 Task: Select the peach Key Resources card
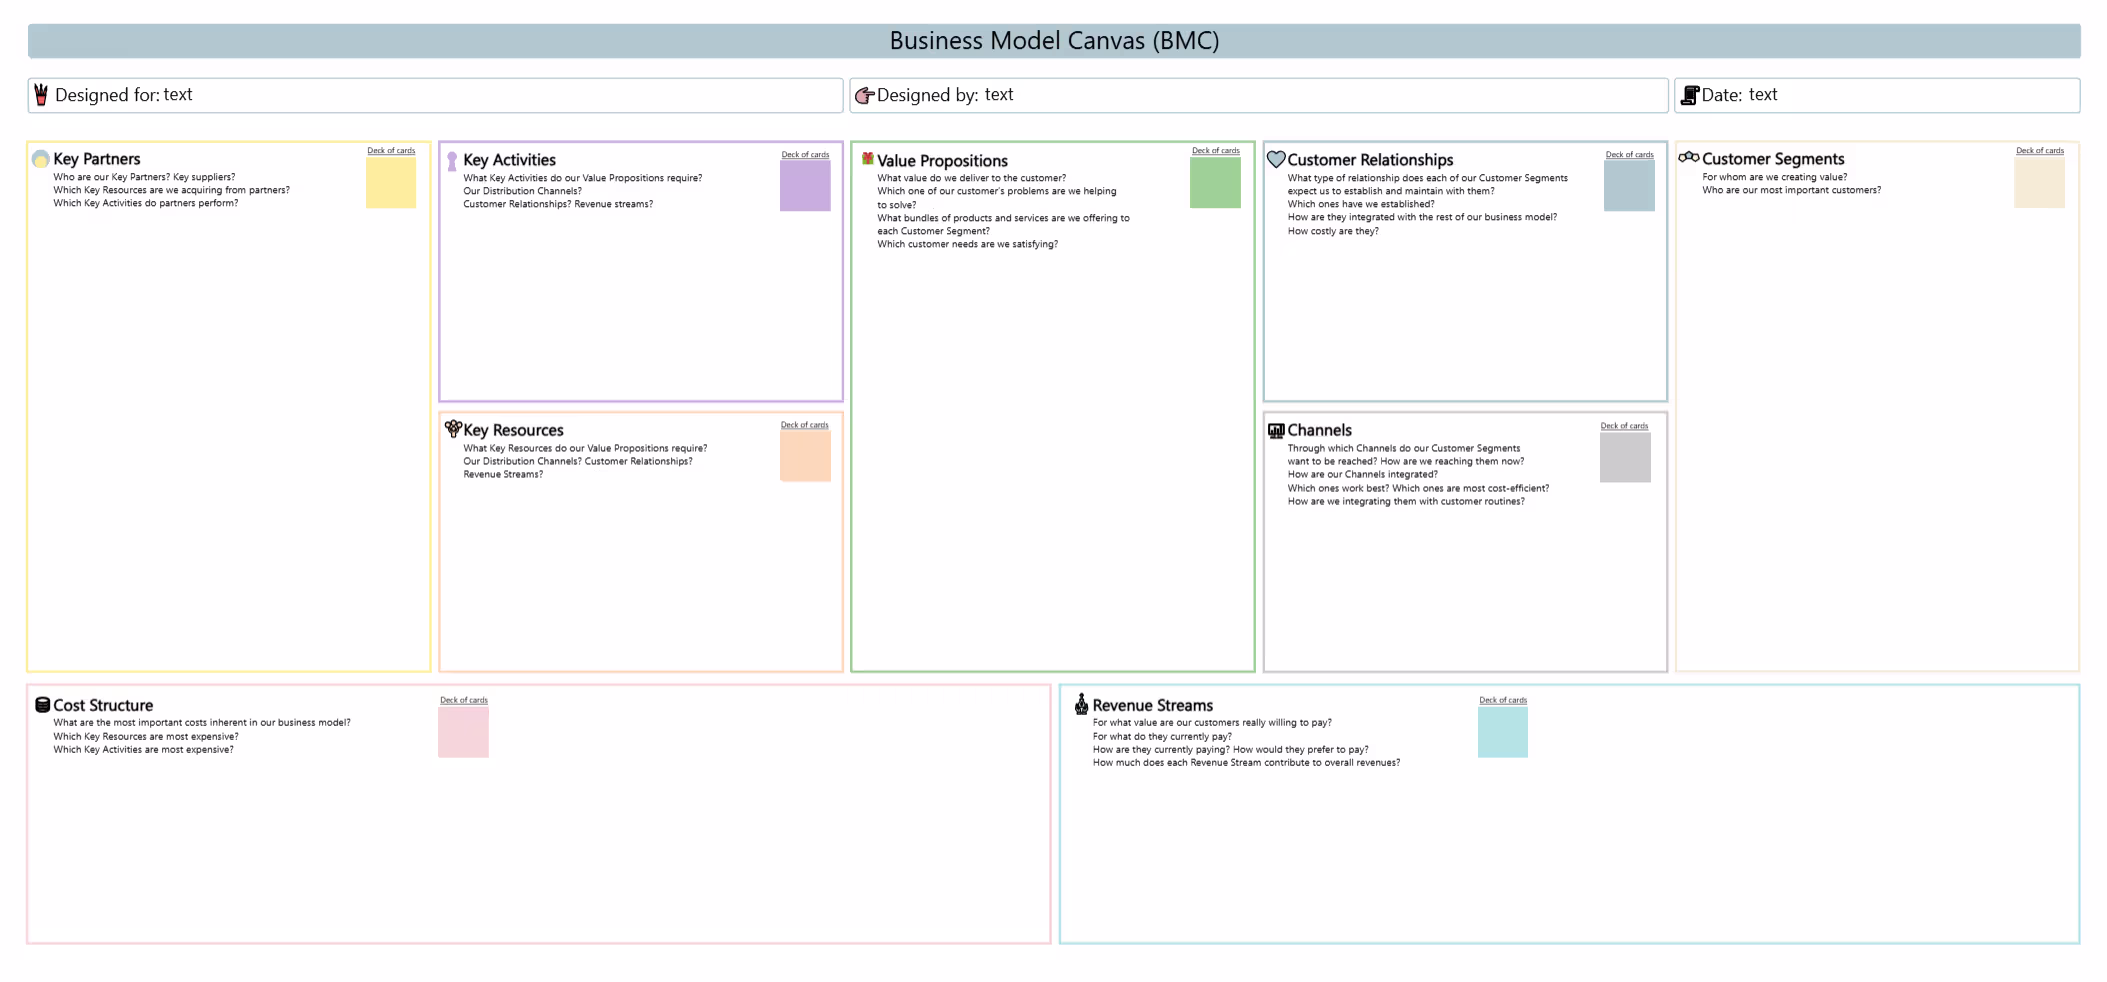point(805,456)
